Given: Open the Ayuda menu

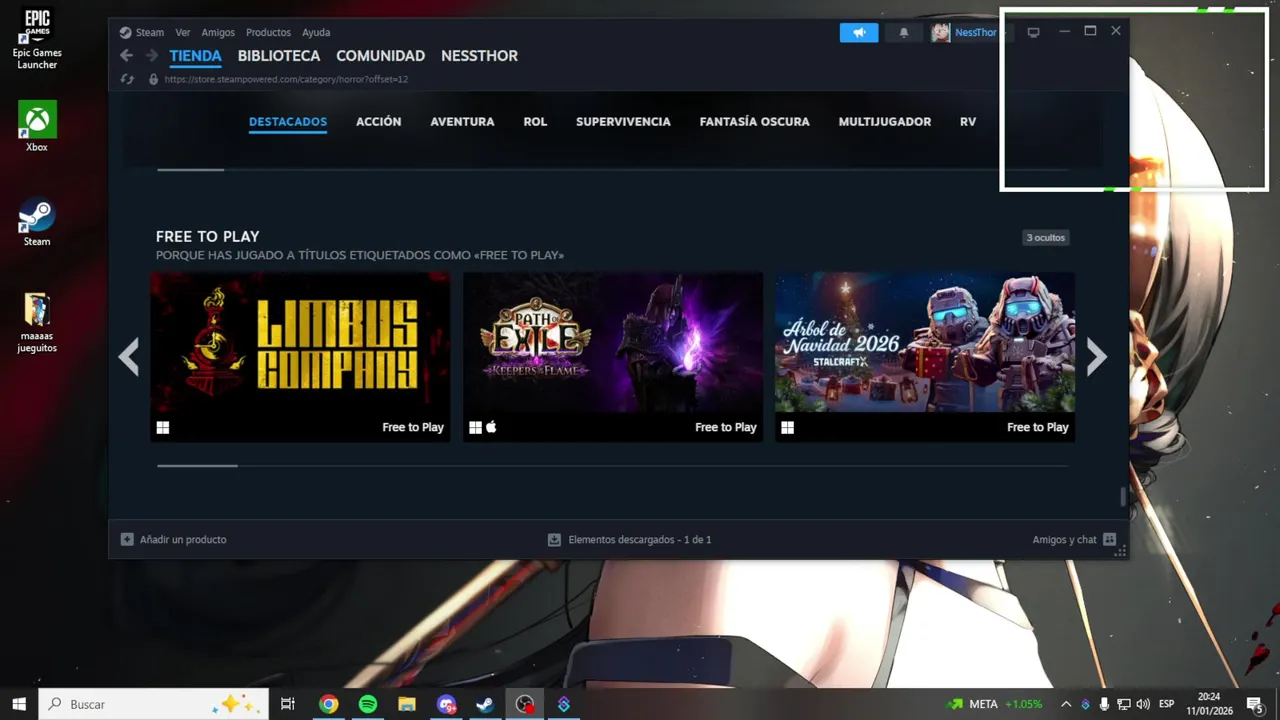Looking at the screenshot, I should click(x=316, y=32).
